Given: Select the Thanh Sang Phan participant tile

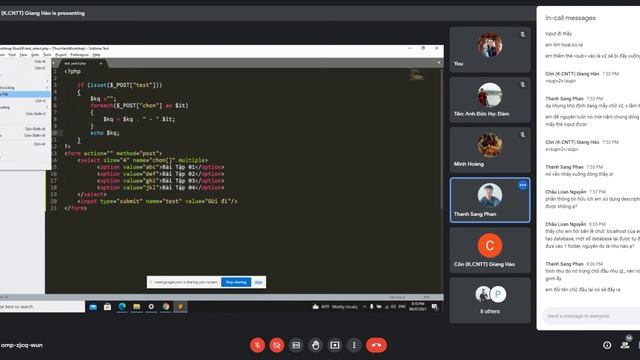Looking at the screenshot, I should pyautogui.click(x=490, y=200).
